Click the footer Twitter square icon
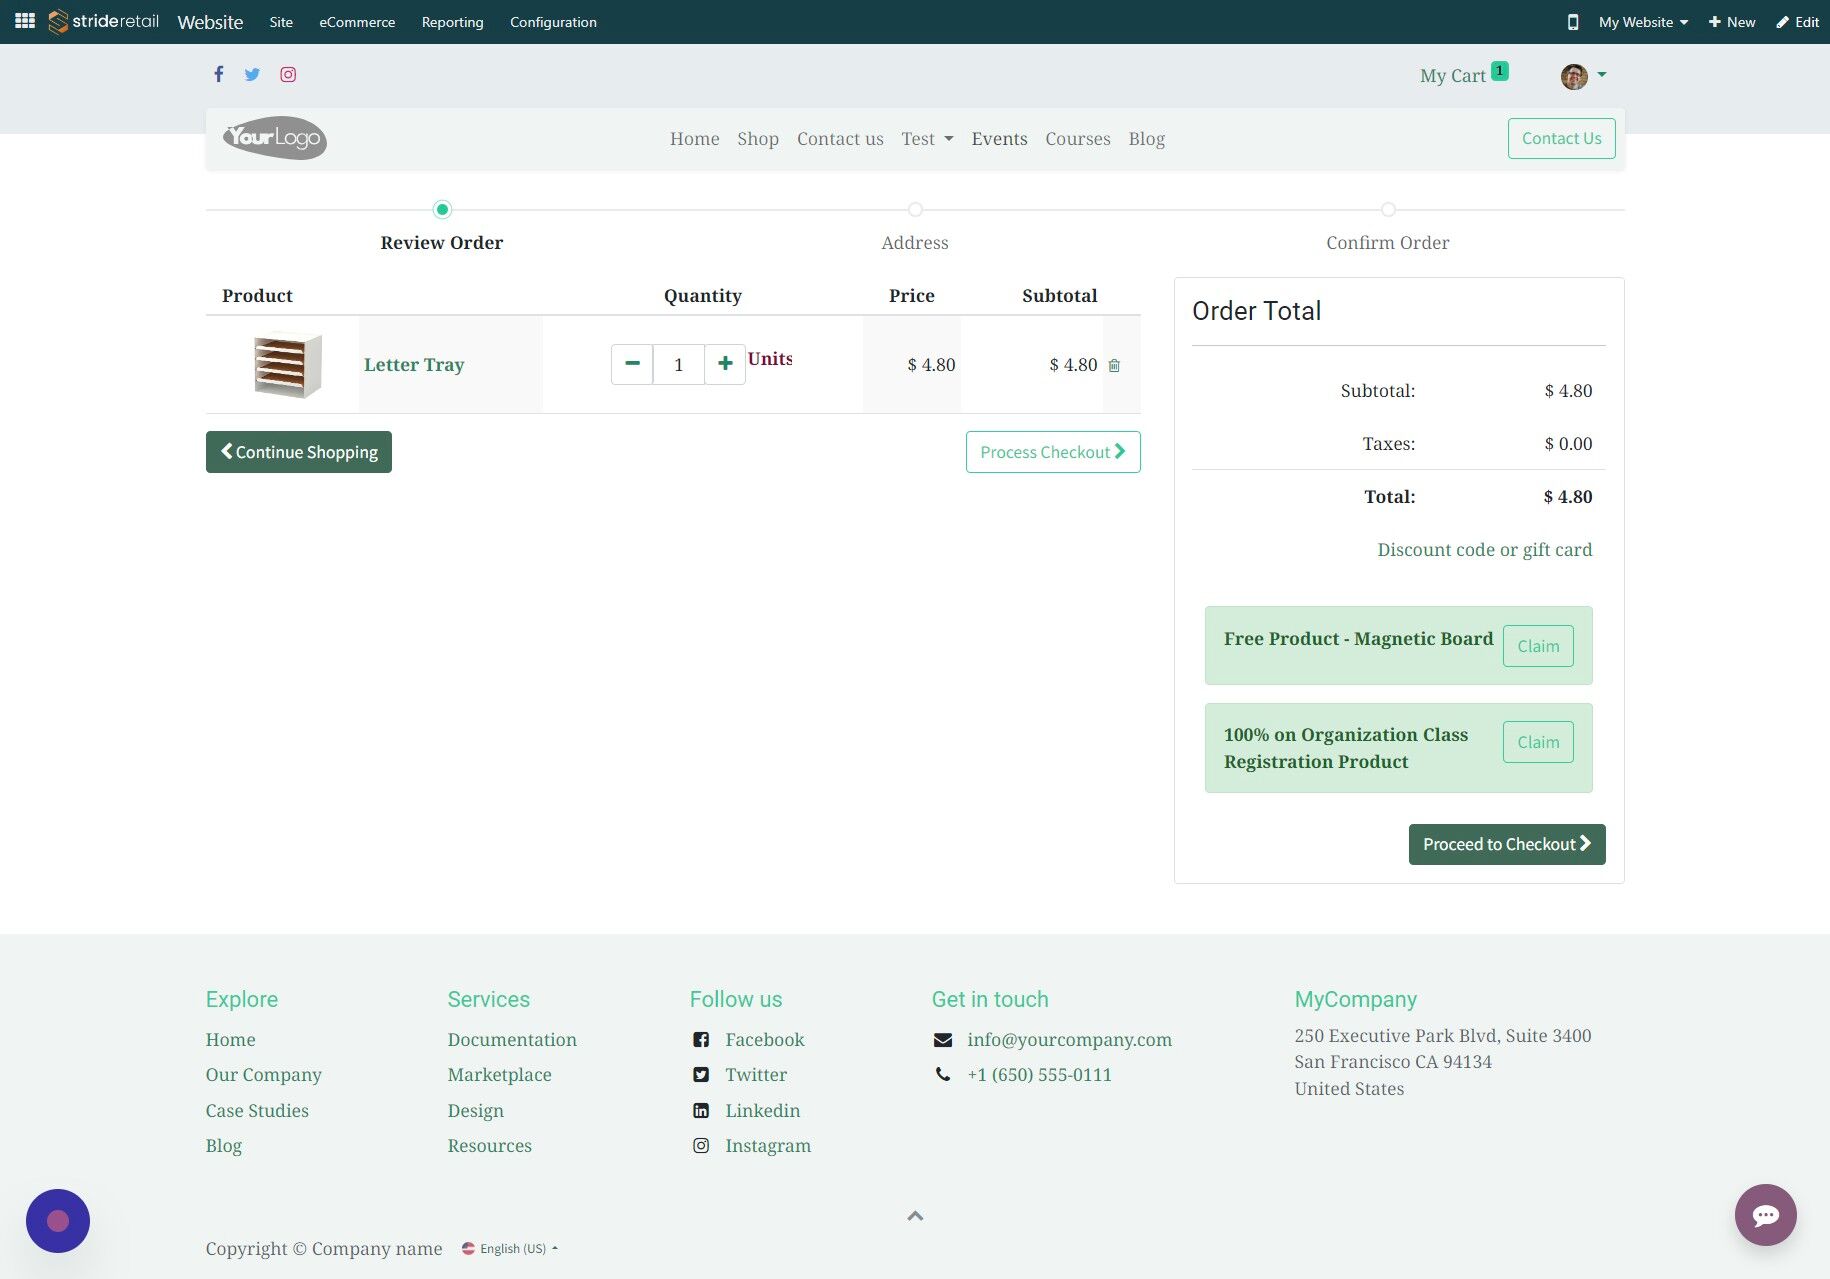Image resolution: width=1830 pixels, height=1279 pixels. click(x=701, y=1075)
